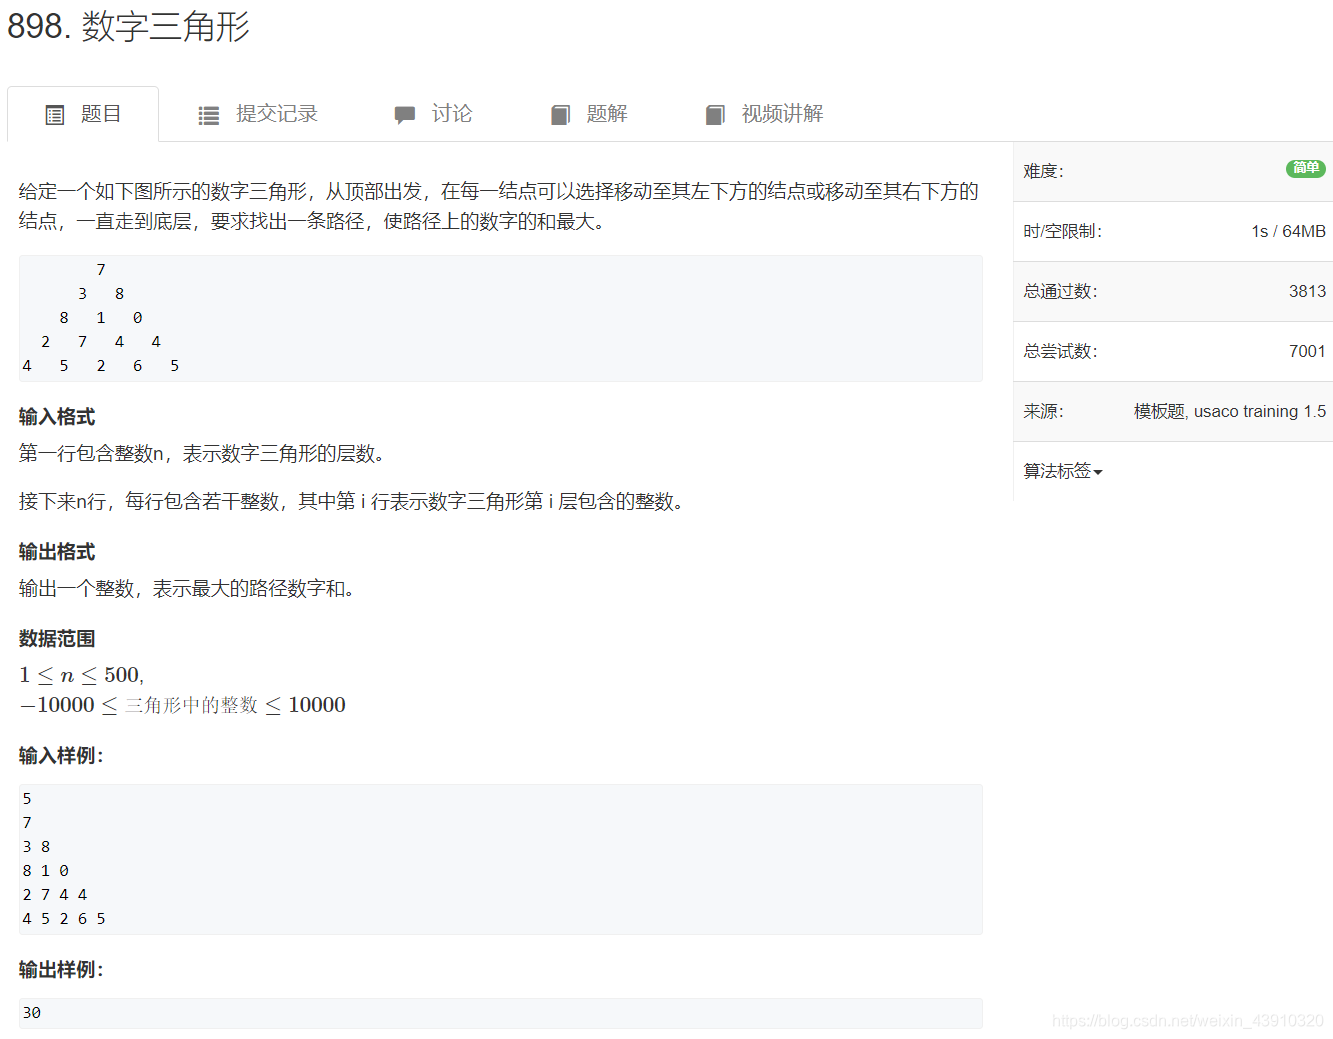Click the list icon beside 提交记录

tap(208, 114)
